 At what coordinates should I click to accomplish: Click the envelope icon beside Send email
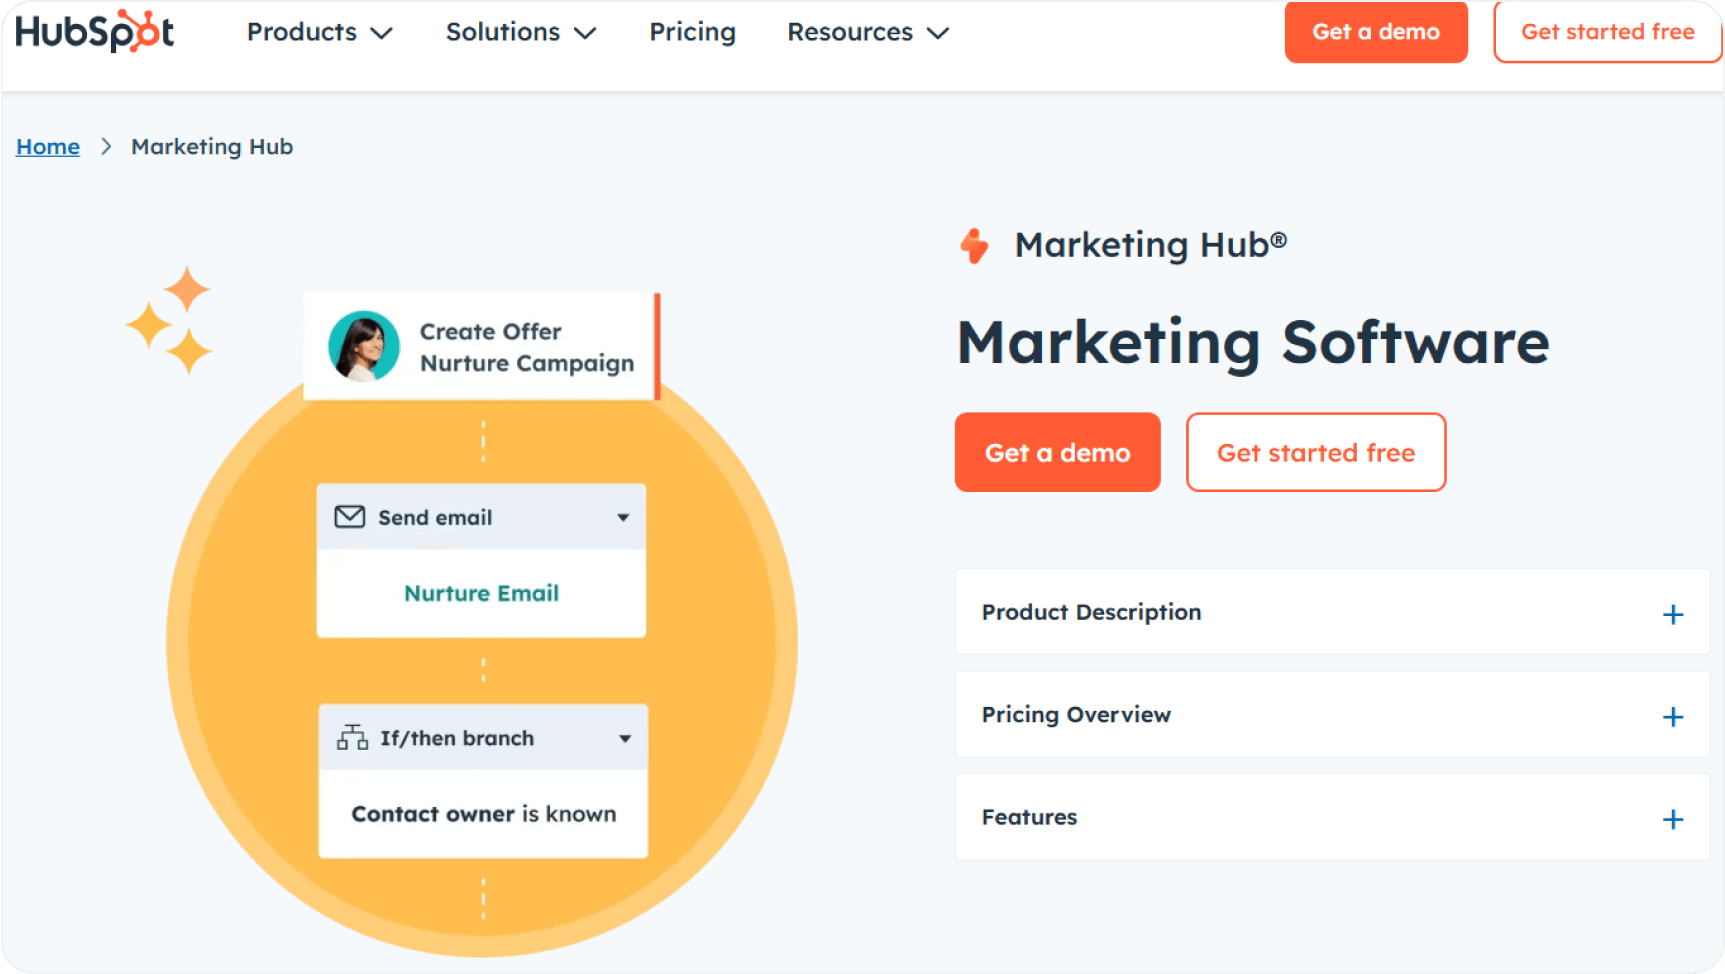[x=349, y=517]
